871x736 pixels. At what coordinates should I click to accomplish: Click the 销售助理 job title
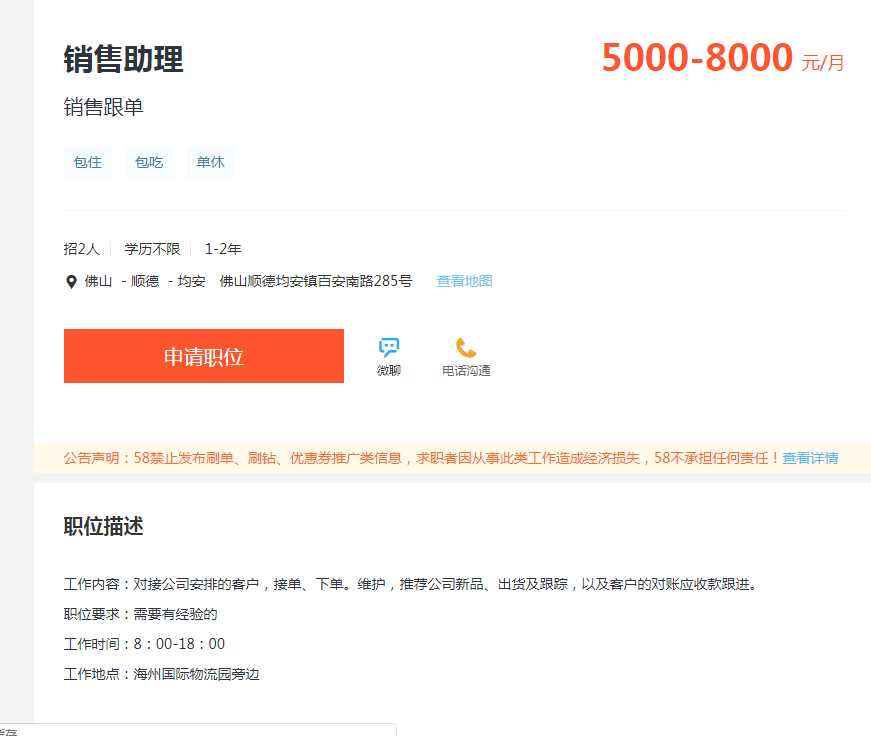pyautogui.click(x=124, y=59)
